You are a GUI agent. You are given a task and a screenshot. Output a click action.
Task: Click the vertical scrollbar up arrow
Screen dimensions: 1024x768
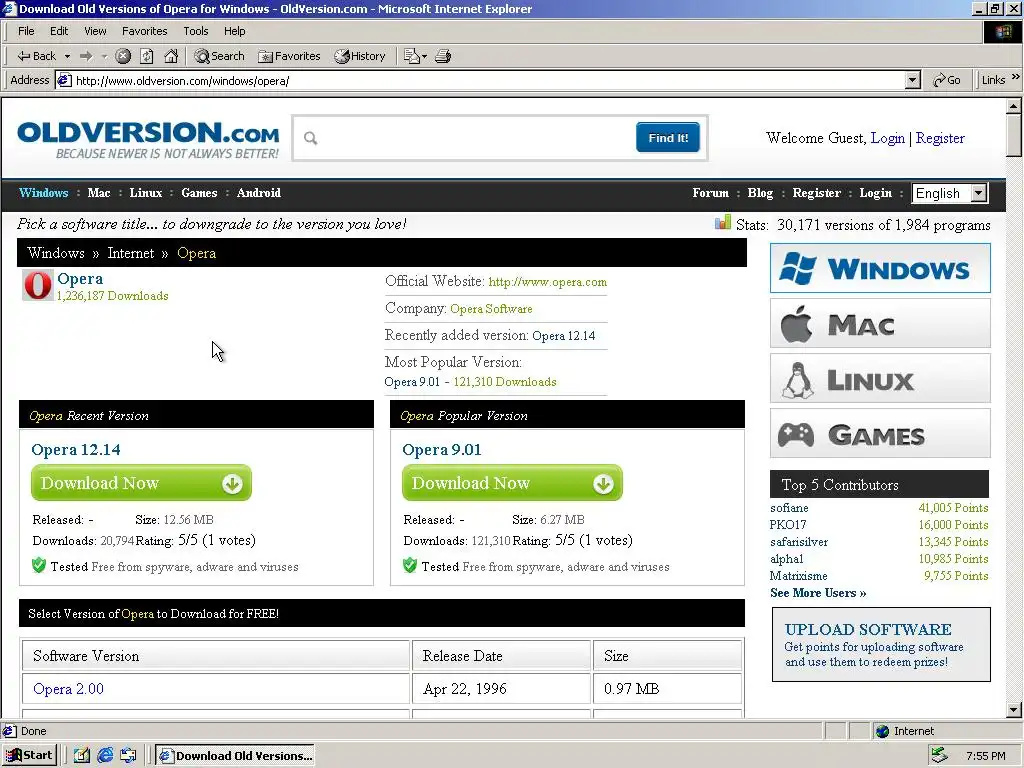[x=1014, y=106]
